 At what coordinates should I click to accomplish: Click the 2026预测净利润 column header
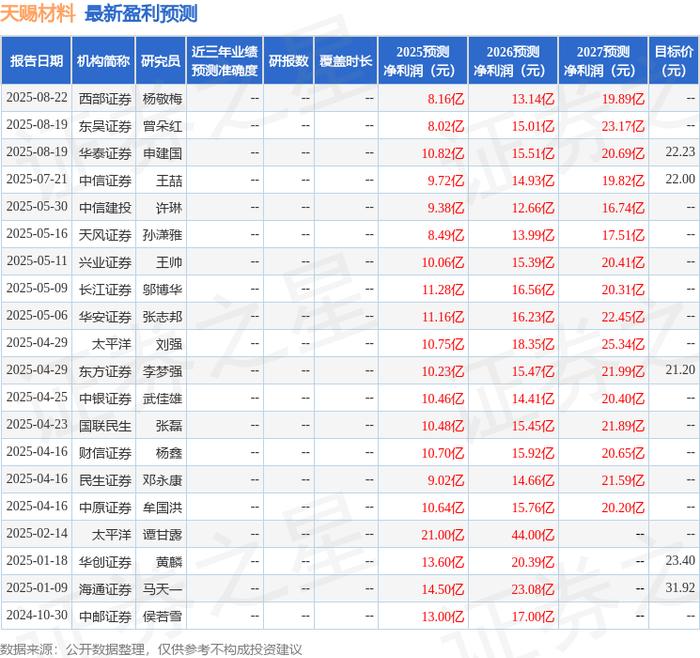(x=513, y=61)
